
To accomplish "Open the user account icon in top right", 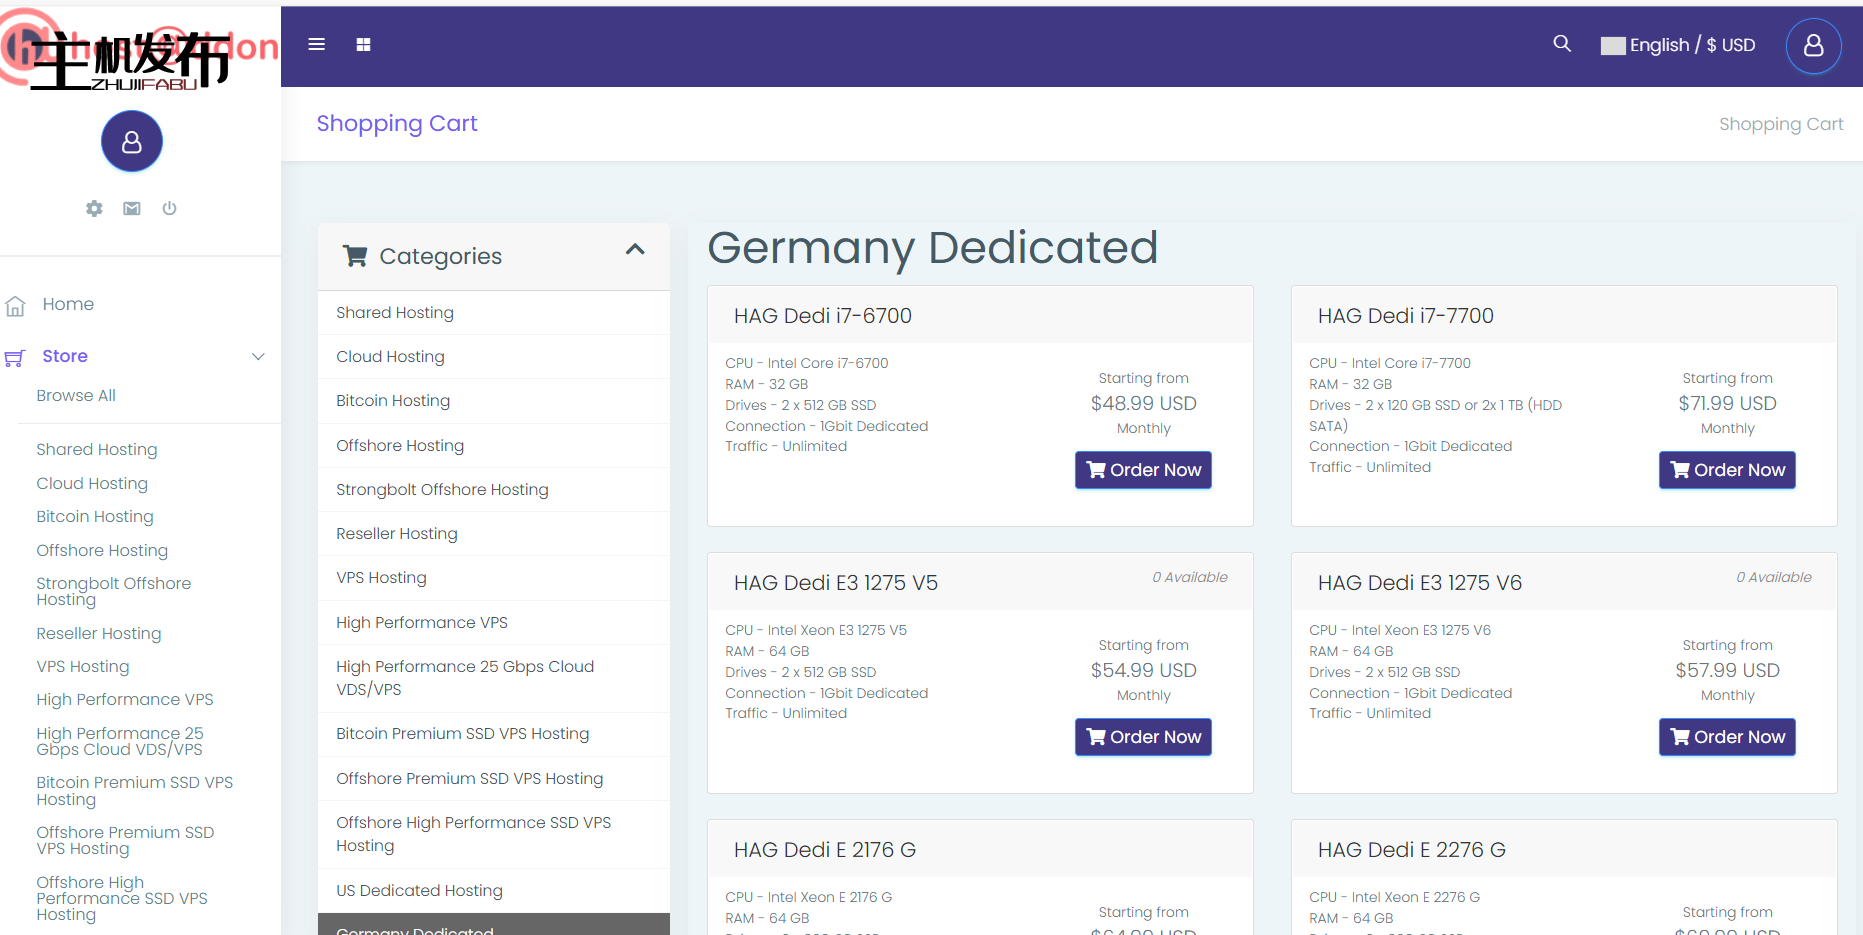I will (x=1812, y=46).
